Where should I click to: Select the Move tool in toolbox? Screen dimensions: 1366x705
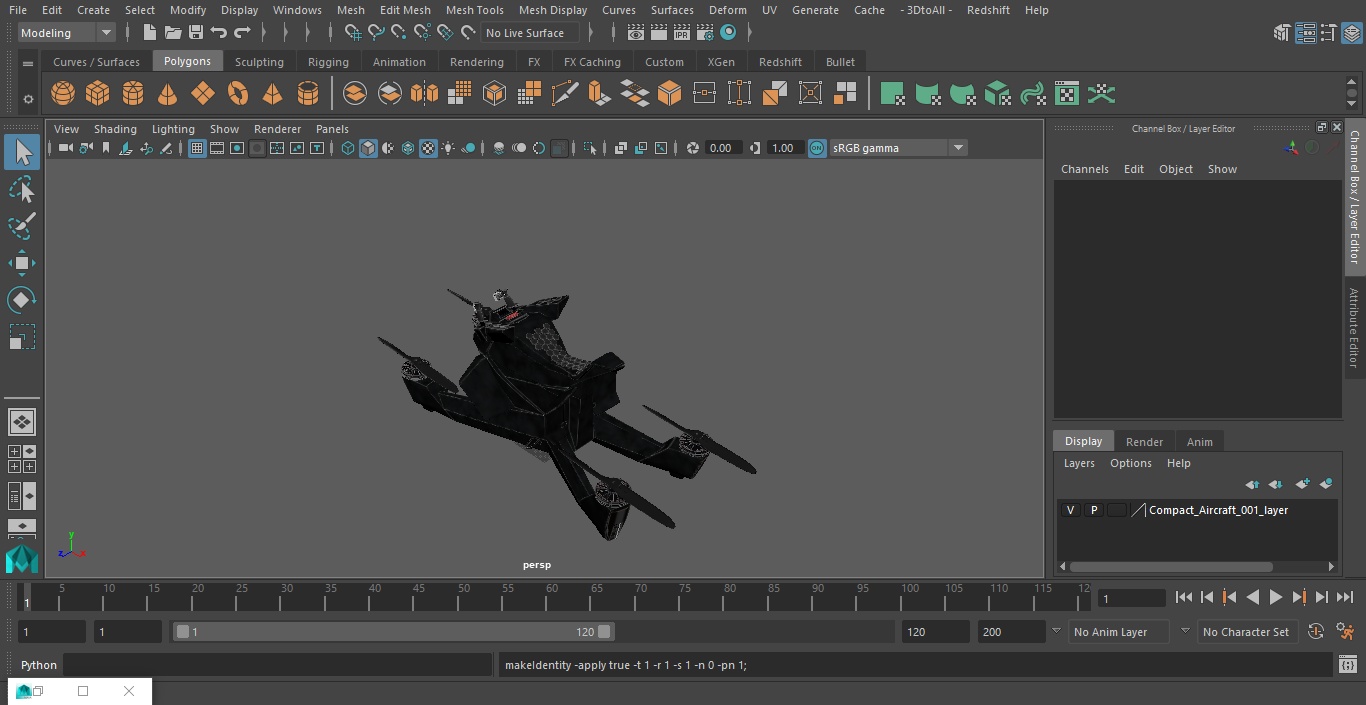(22, 263)
